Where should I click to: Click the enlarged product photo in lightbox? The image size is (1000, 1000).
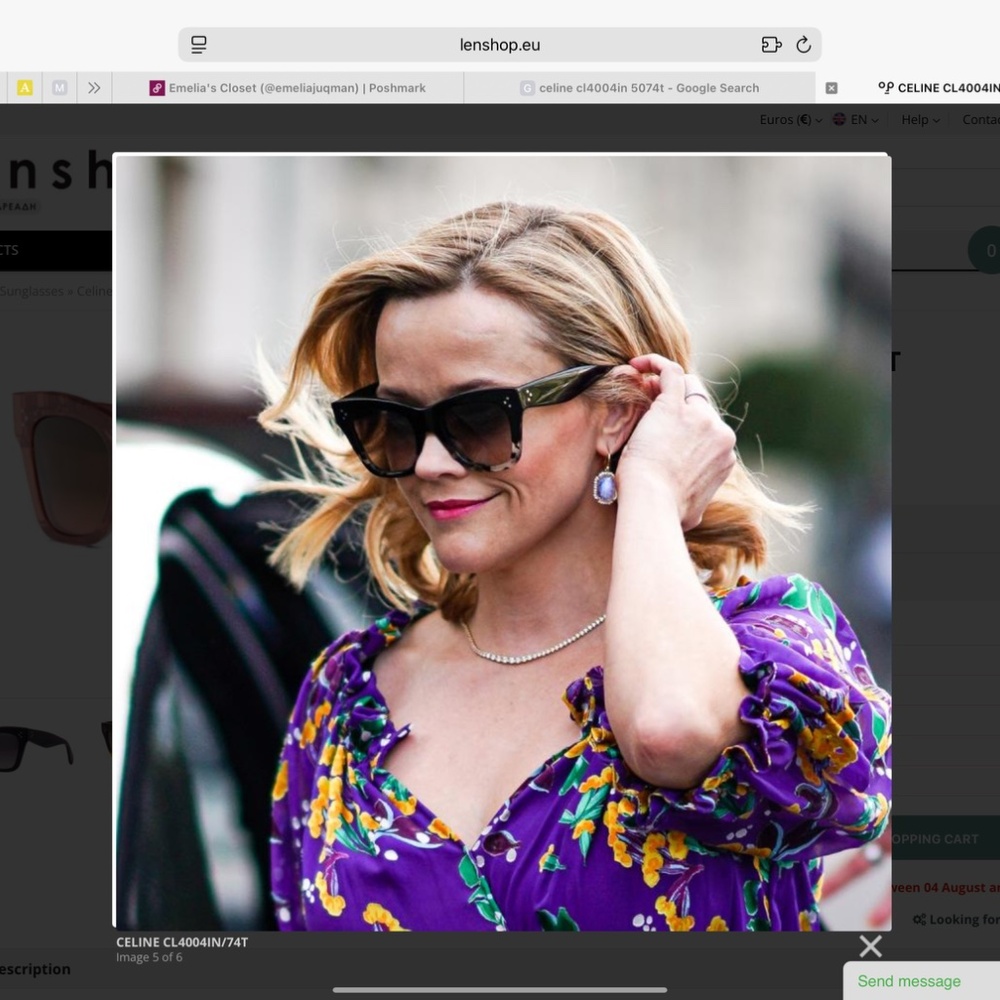tap(503, 542)
